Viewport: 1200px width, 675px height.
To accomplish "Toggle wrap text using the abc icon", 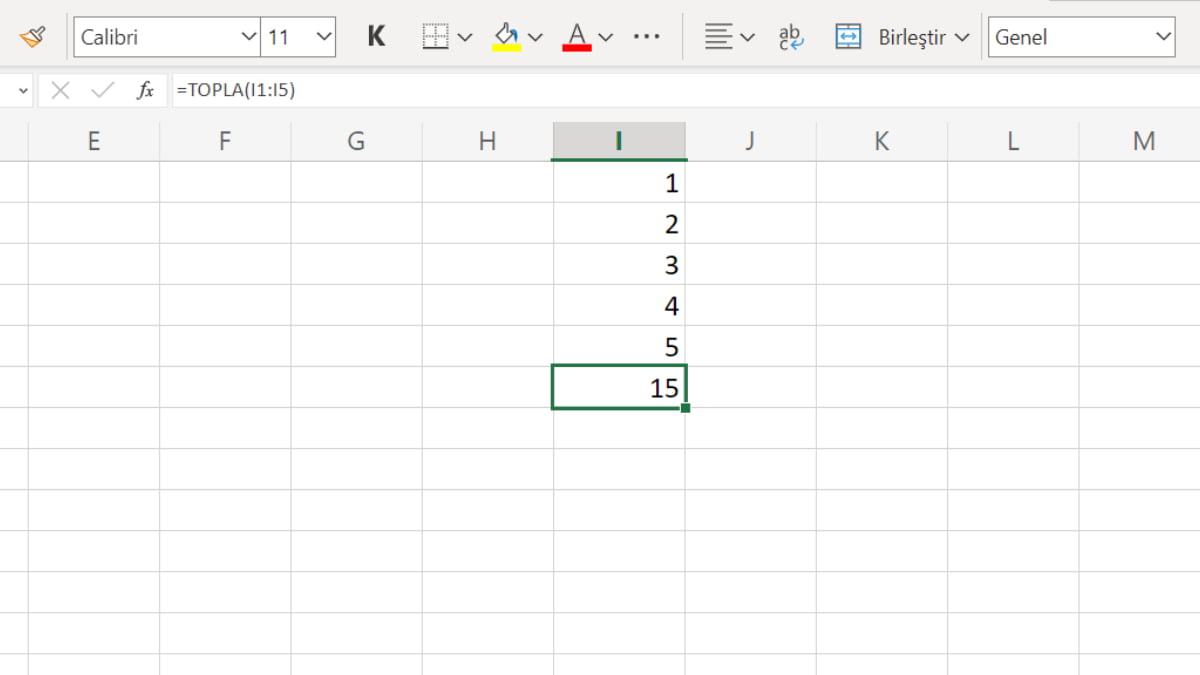I will (x=791, y=37).
